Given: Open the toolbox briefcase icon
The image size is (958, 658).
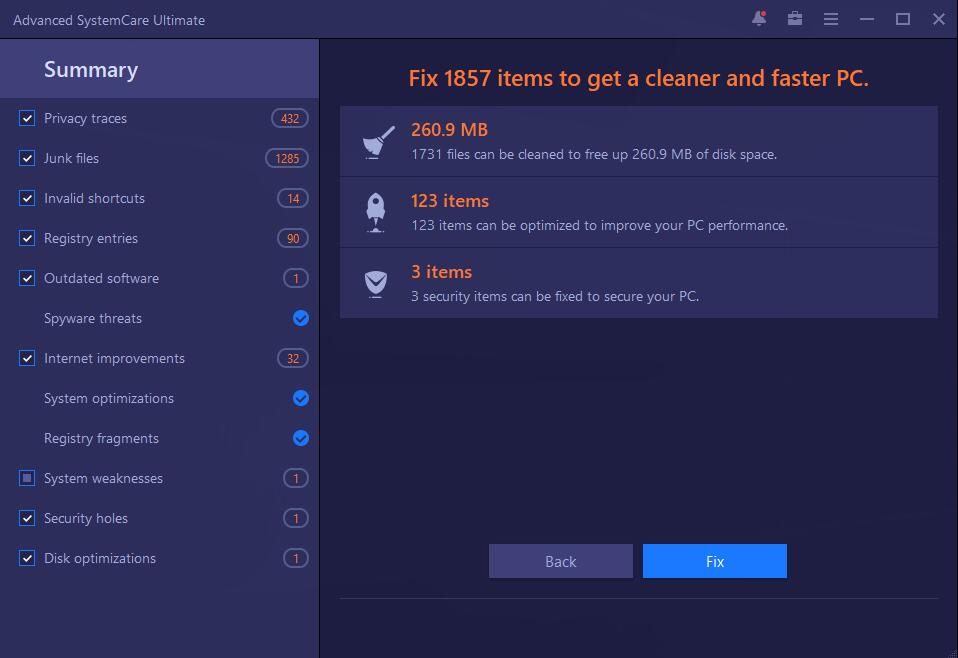Looking at the screenshot, I should tap(795, 18).
